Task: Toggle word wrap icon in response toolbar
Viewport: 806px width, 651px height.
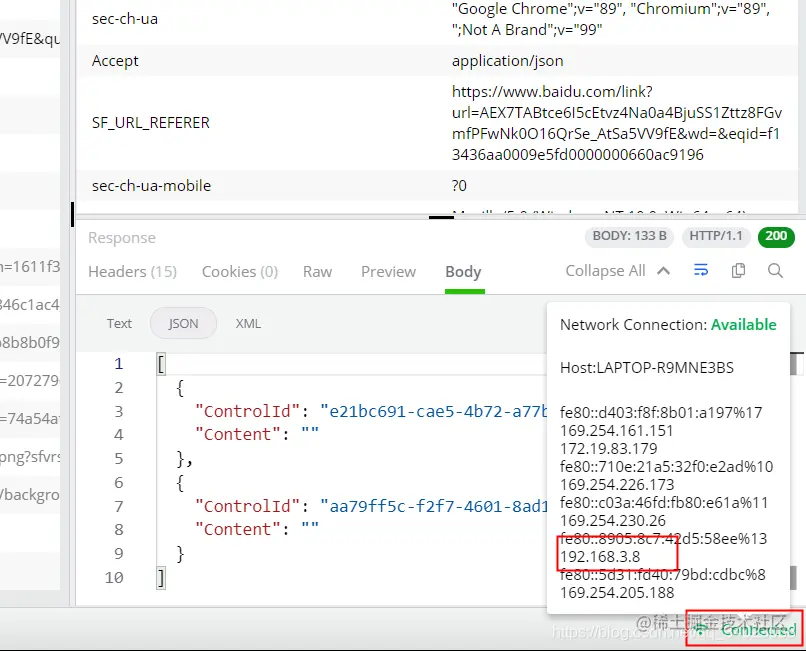Action: [701, 270]
